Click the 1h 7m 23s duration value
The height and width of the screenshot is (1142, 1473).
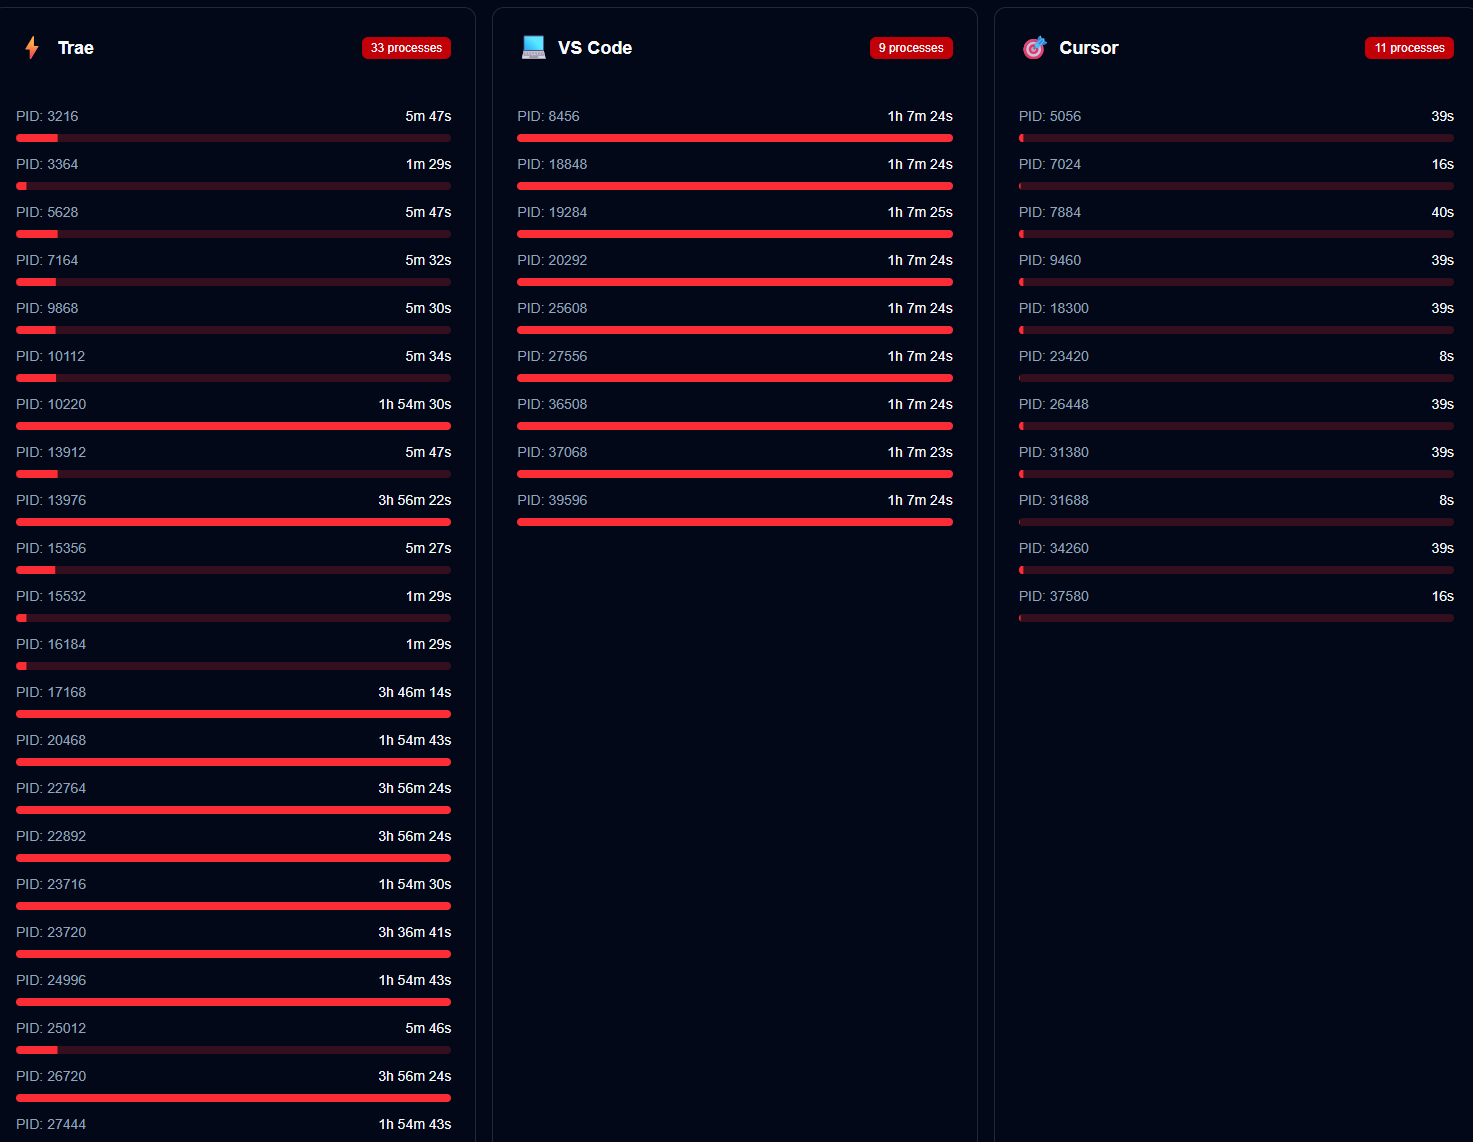(920, 452)
